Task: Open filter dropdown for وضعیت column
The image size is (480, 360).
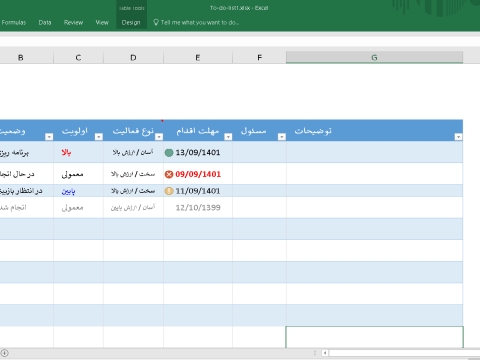Action: 49,137
